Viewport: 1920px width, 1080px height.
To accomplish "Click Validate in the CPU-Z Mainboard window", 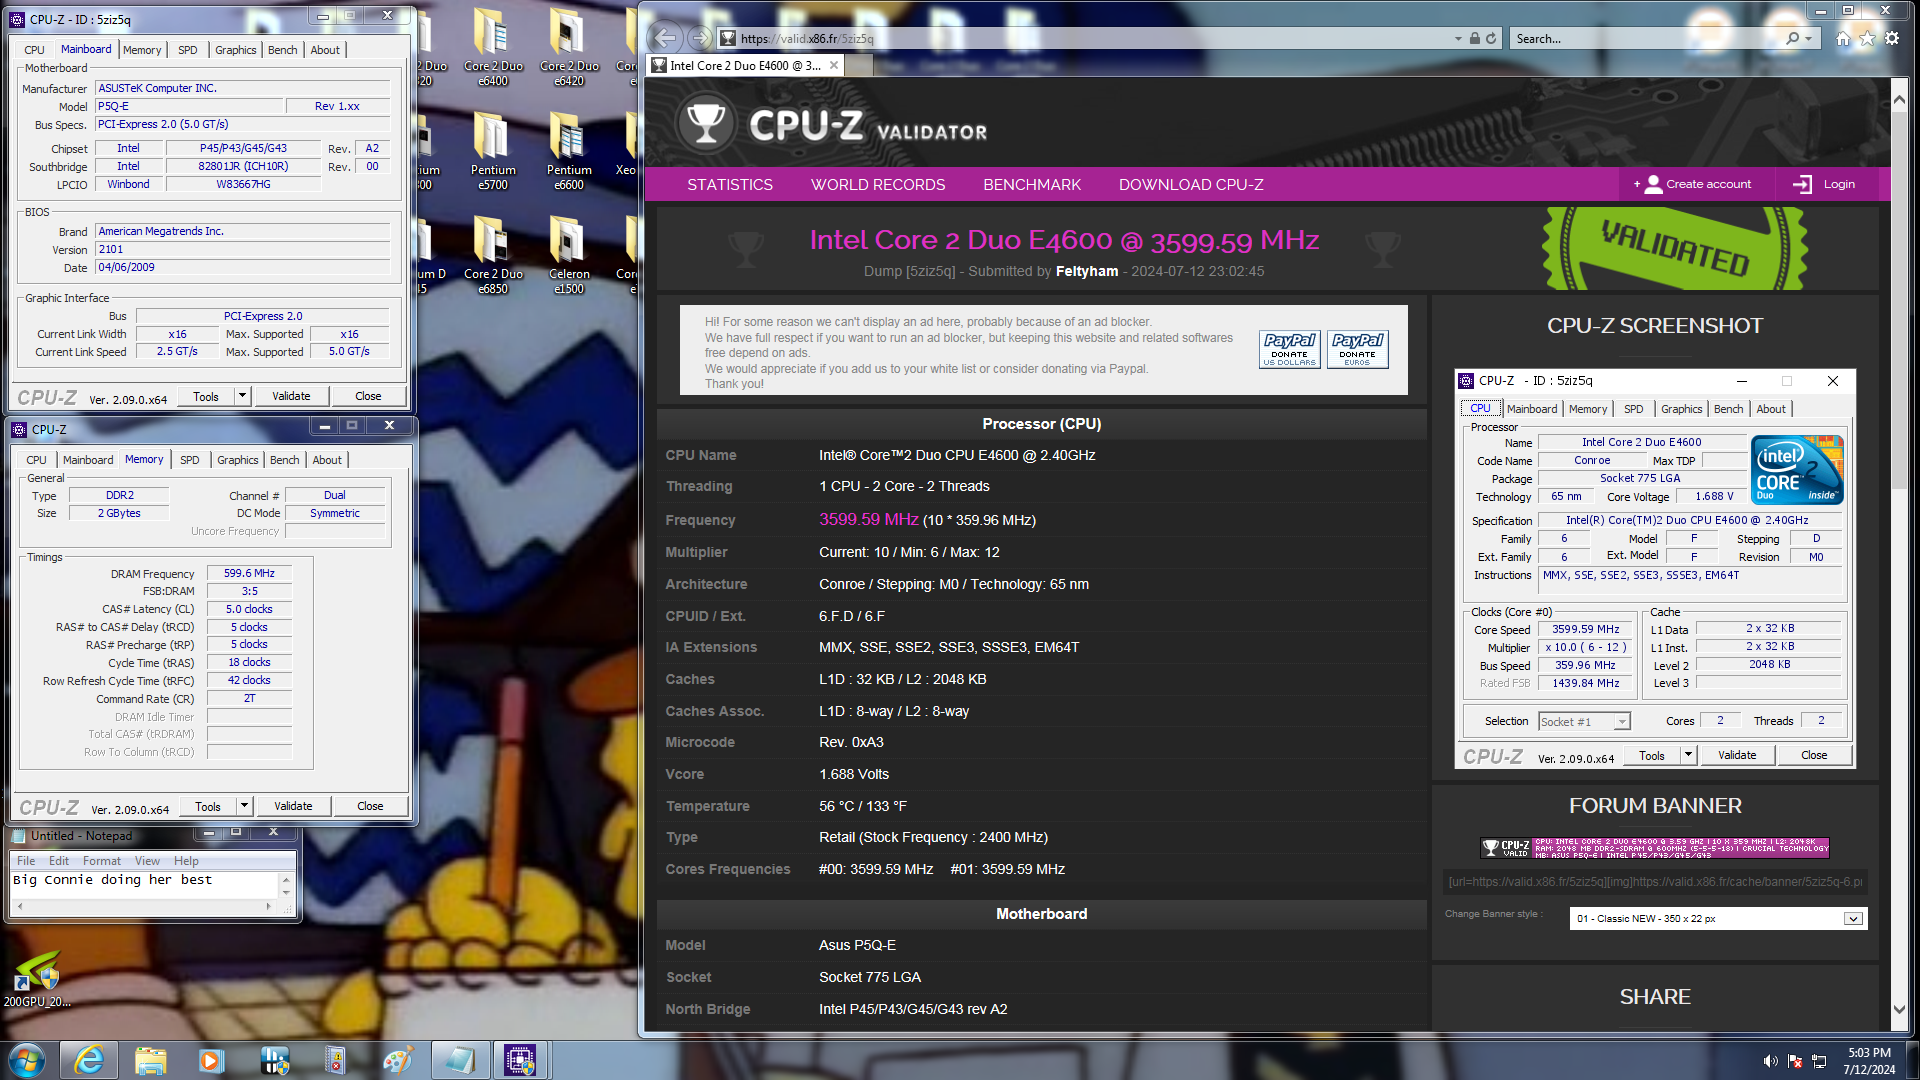I will (291, 396).
